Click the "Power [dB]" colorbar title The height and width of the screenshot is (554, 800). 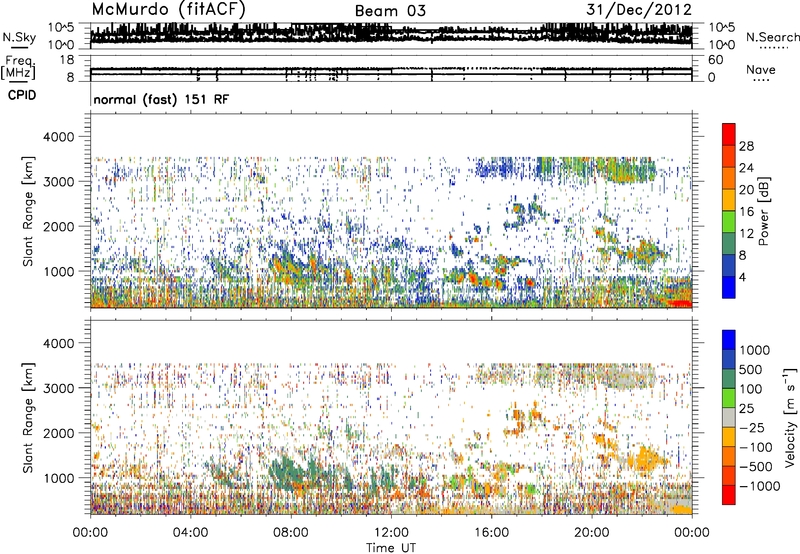[763, 211]
